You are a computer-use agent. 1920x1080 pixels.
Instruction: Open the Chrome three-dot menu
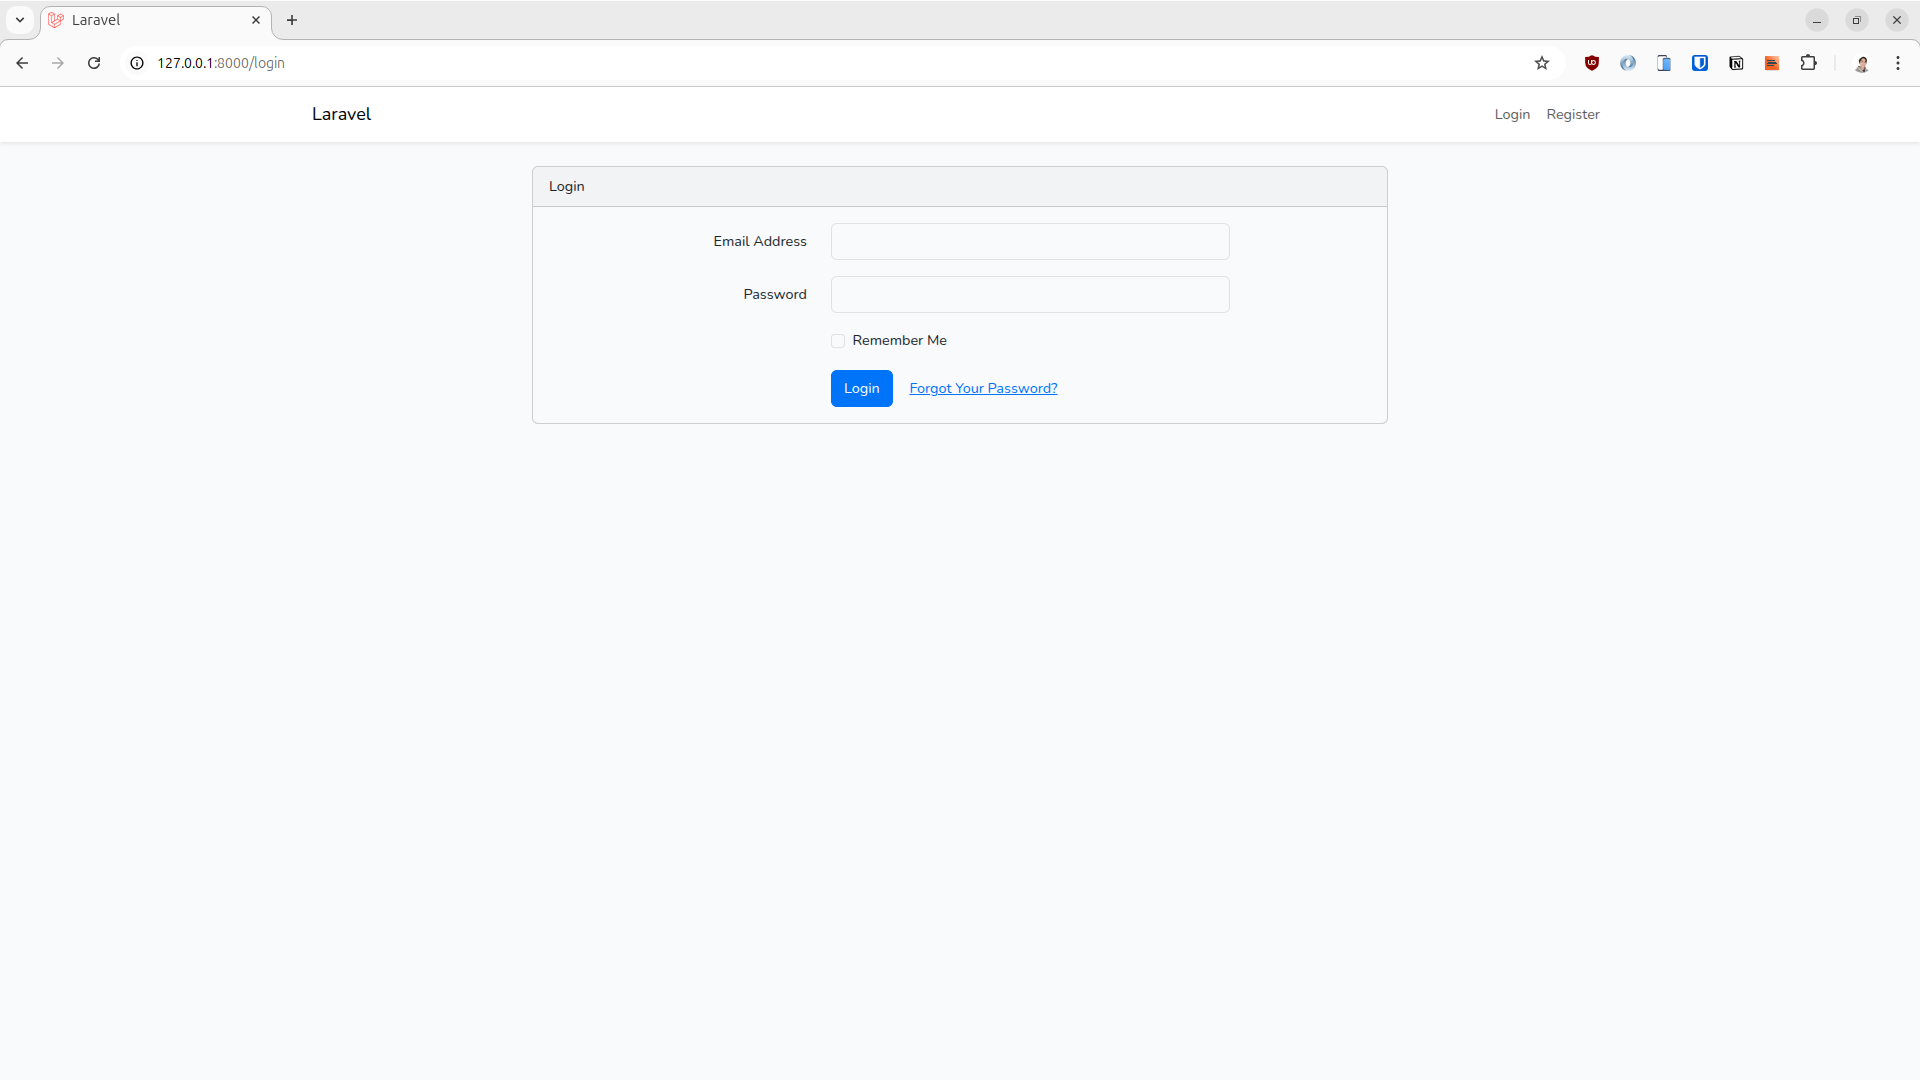click(1897, 62)
